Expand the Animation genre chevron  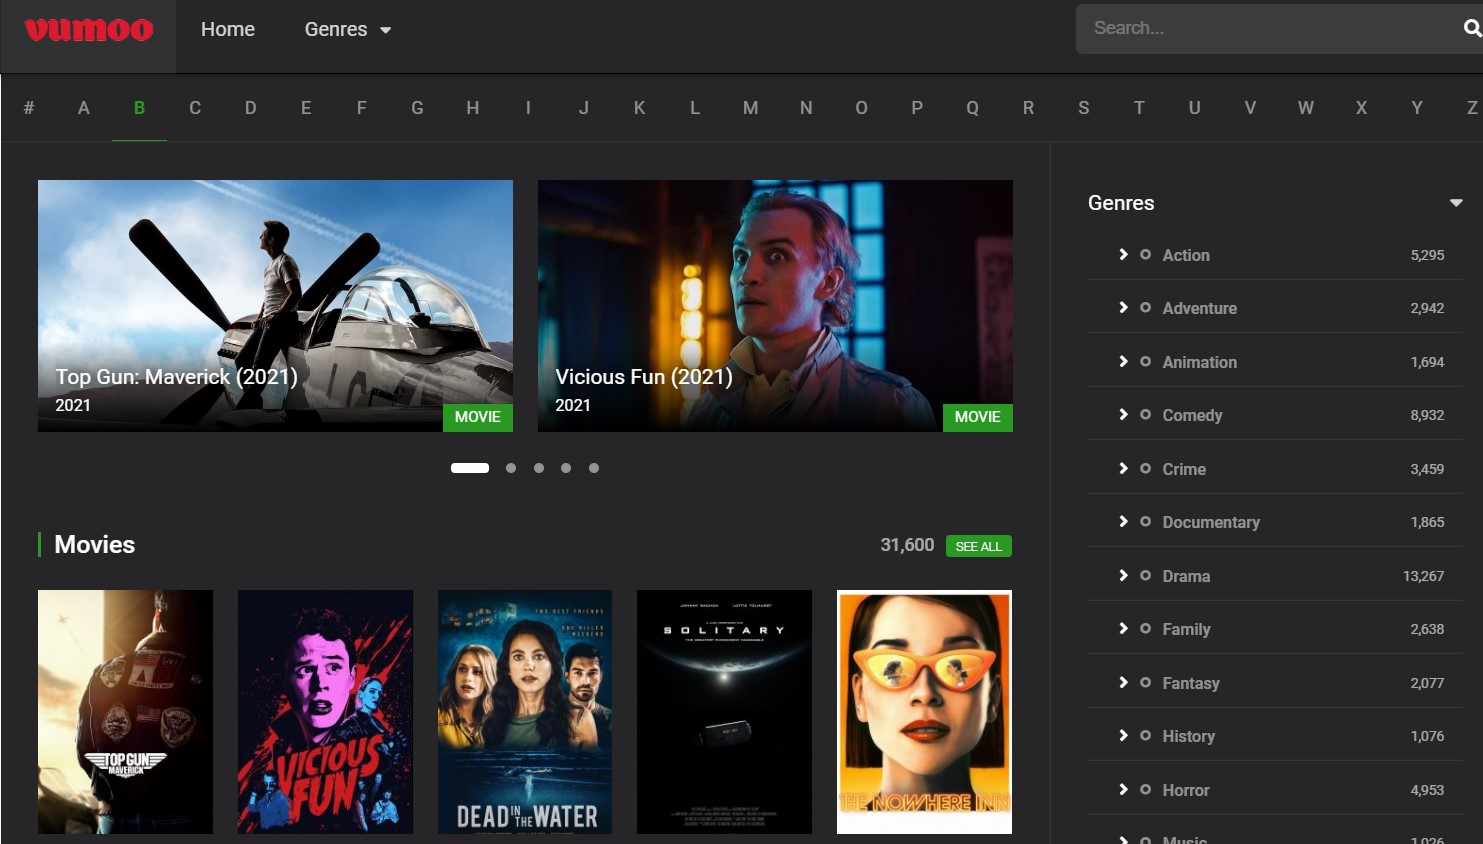tap(1123, 361)
